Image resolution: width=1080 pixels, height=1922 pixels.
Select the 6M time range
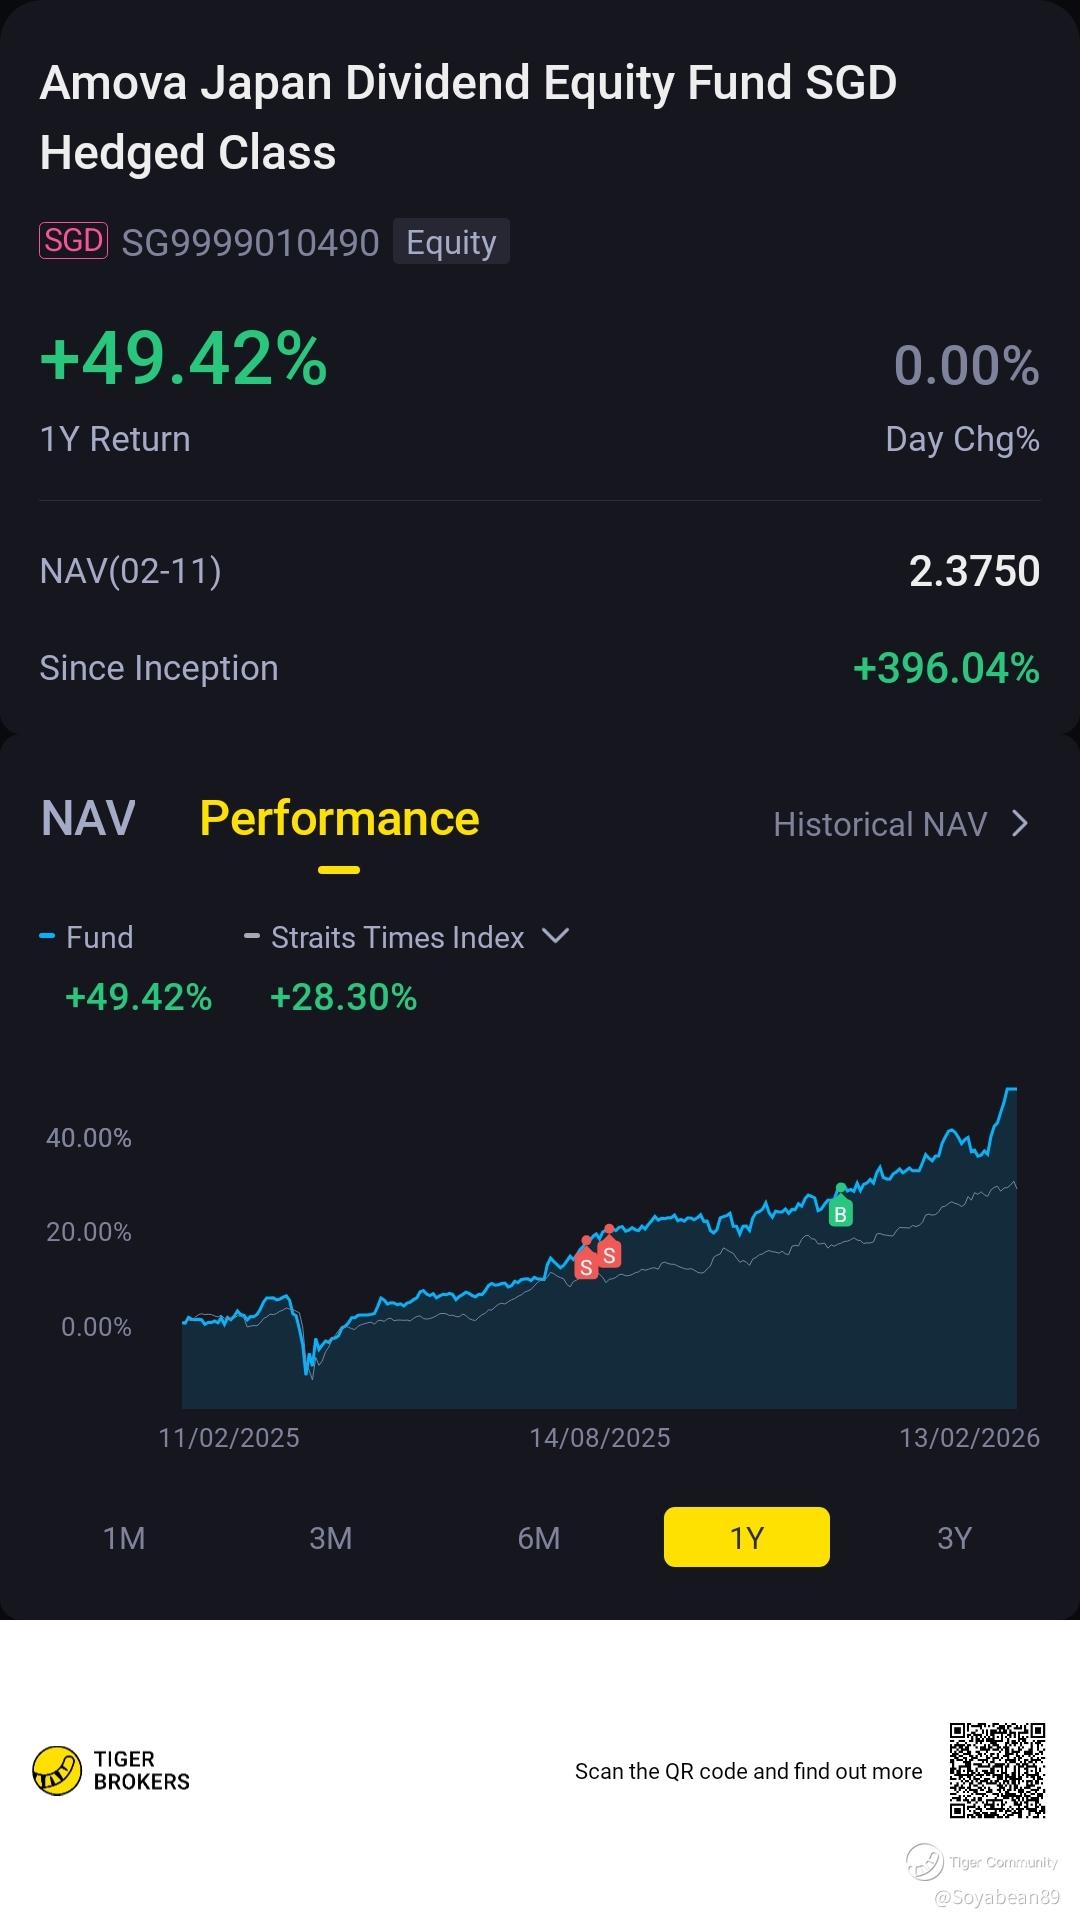point(539,1537)
